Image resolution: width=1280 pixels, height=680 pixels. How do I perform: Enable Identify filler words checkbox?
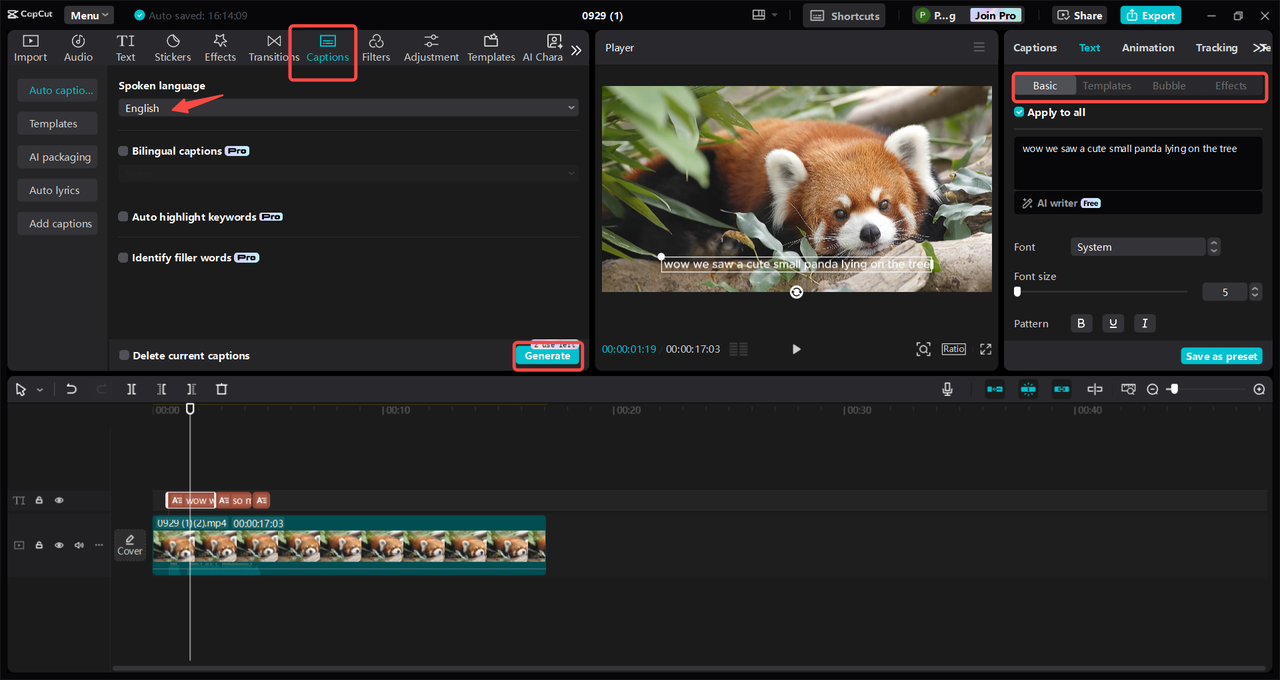[123, 258]
